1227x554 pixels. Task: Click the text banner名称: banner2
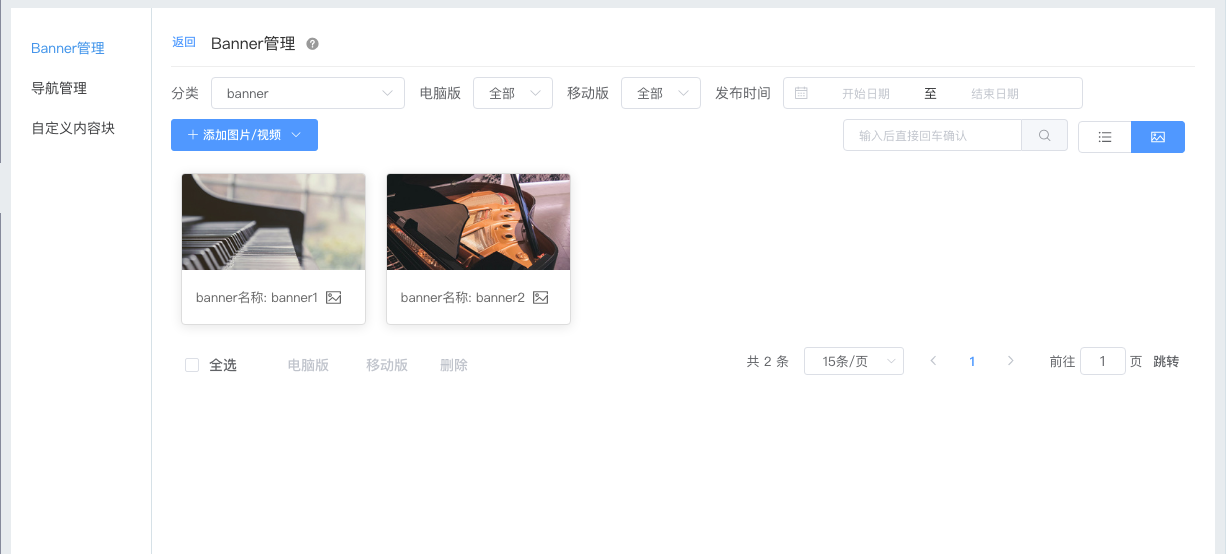[463, 298]
